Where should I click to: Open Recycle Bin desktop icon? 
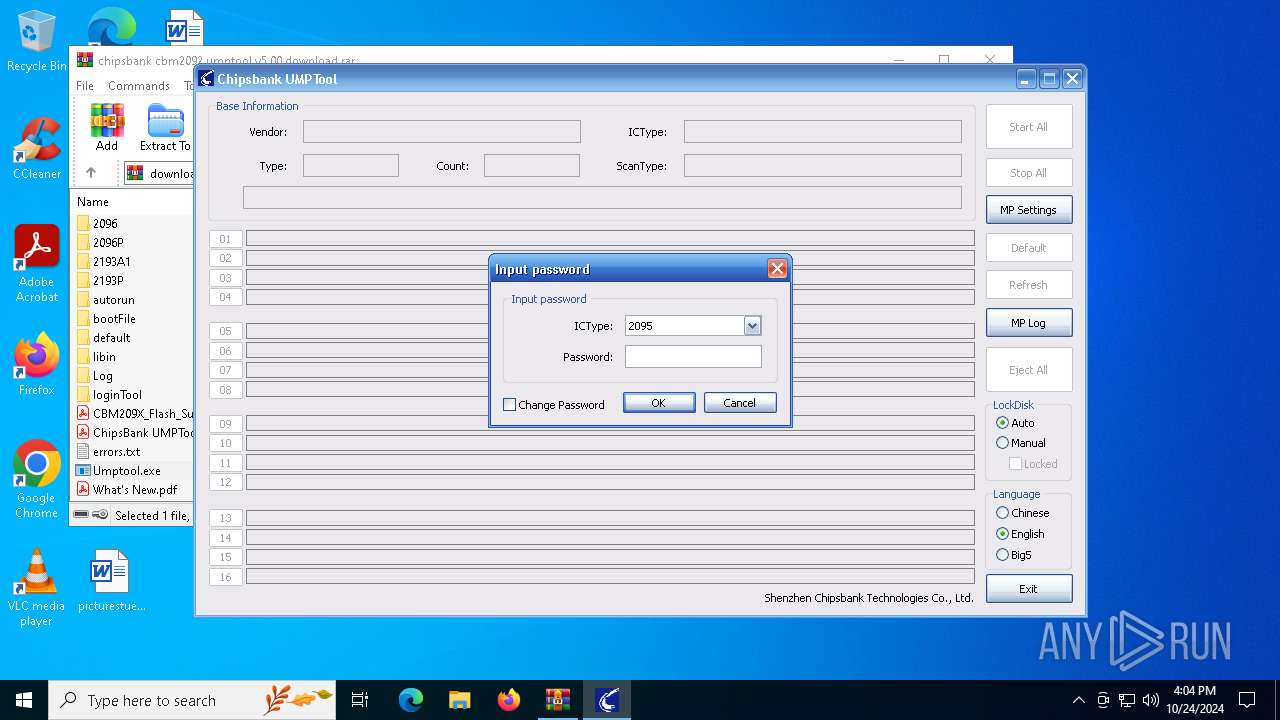pos(37,42)
